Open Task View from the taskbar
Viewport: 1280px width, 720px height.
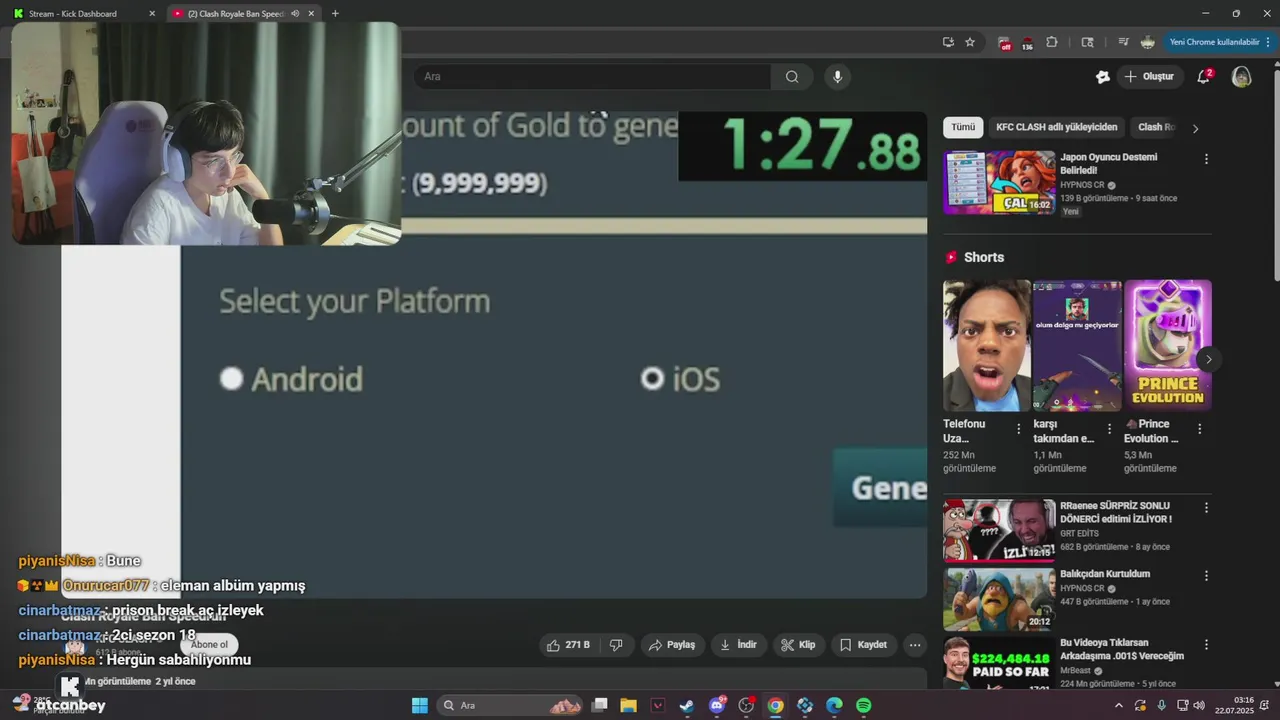tap(599, 705)
